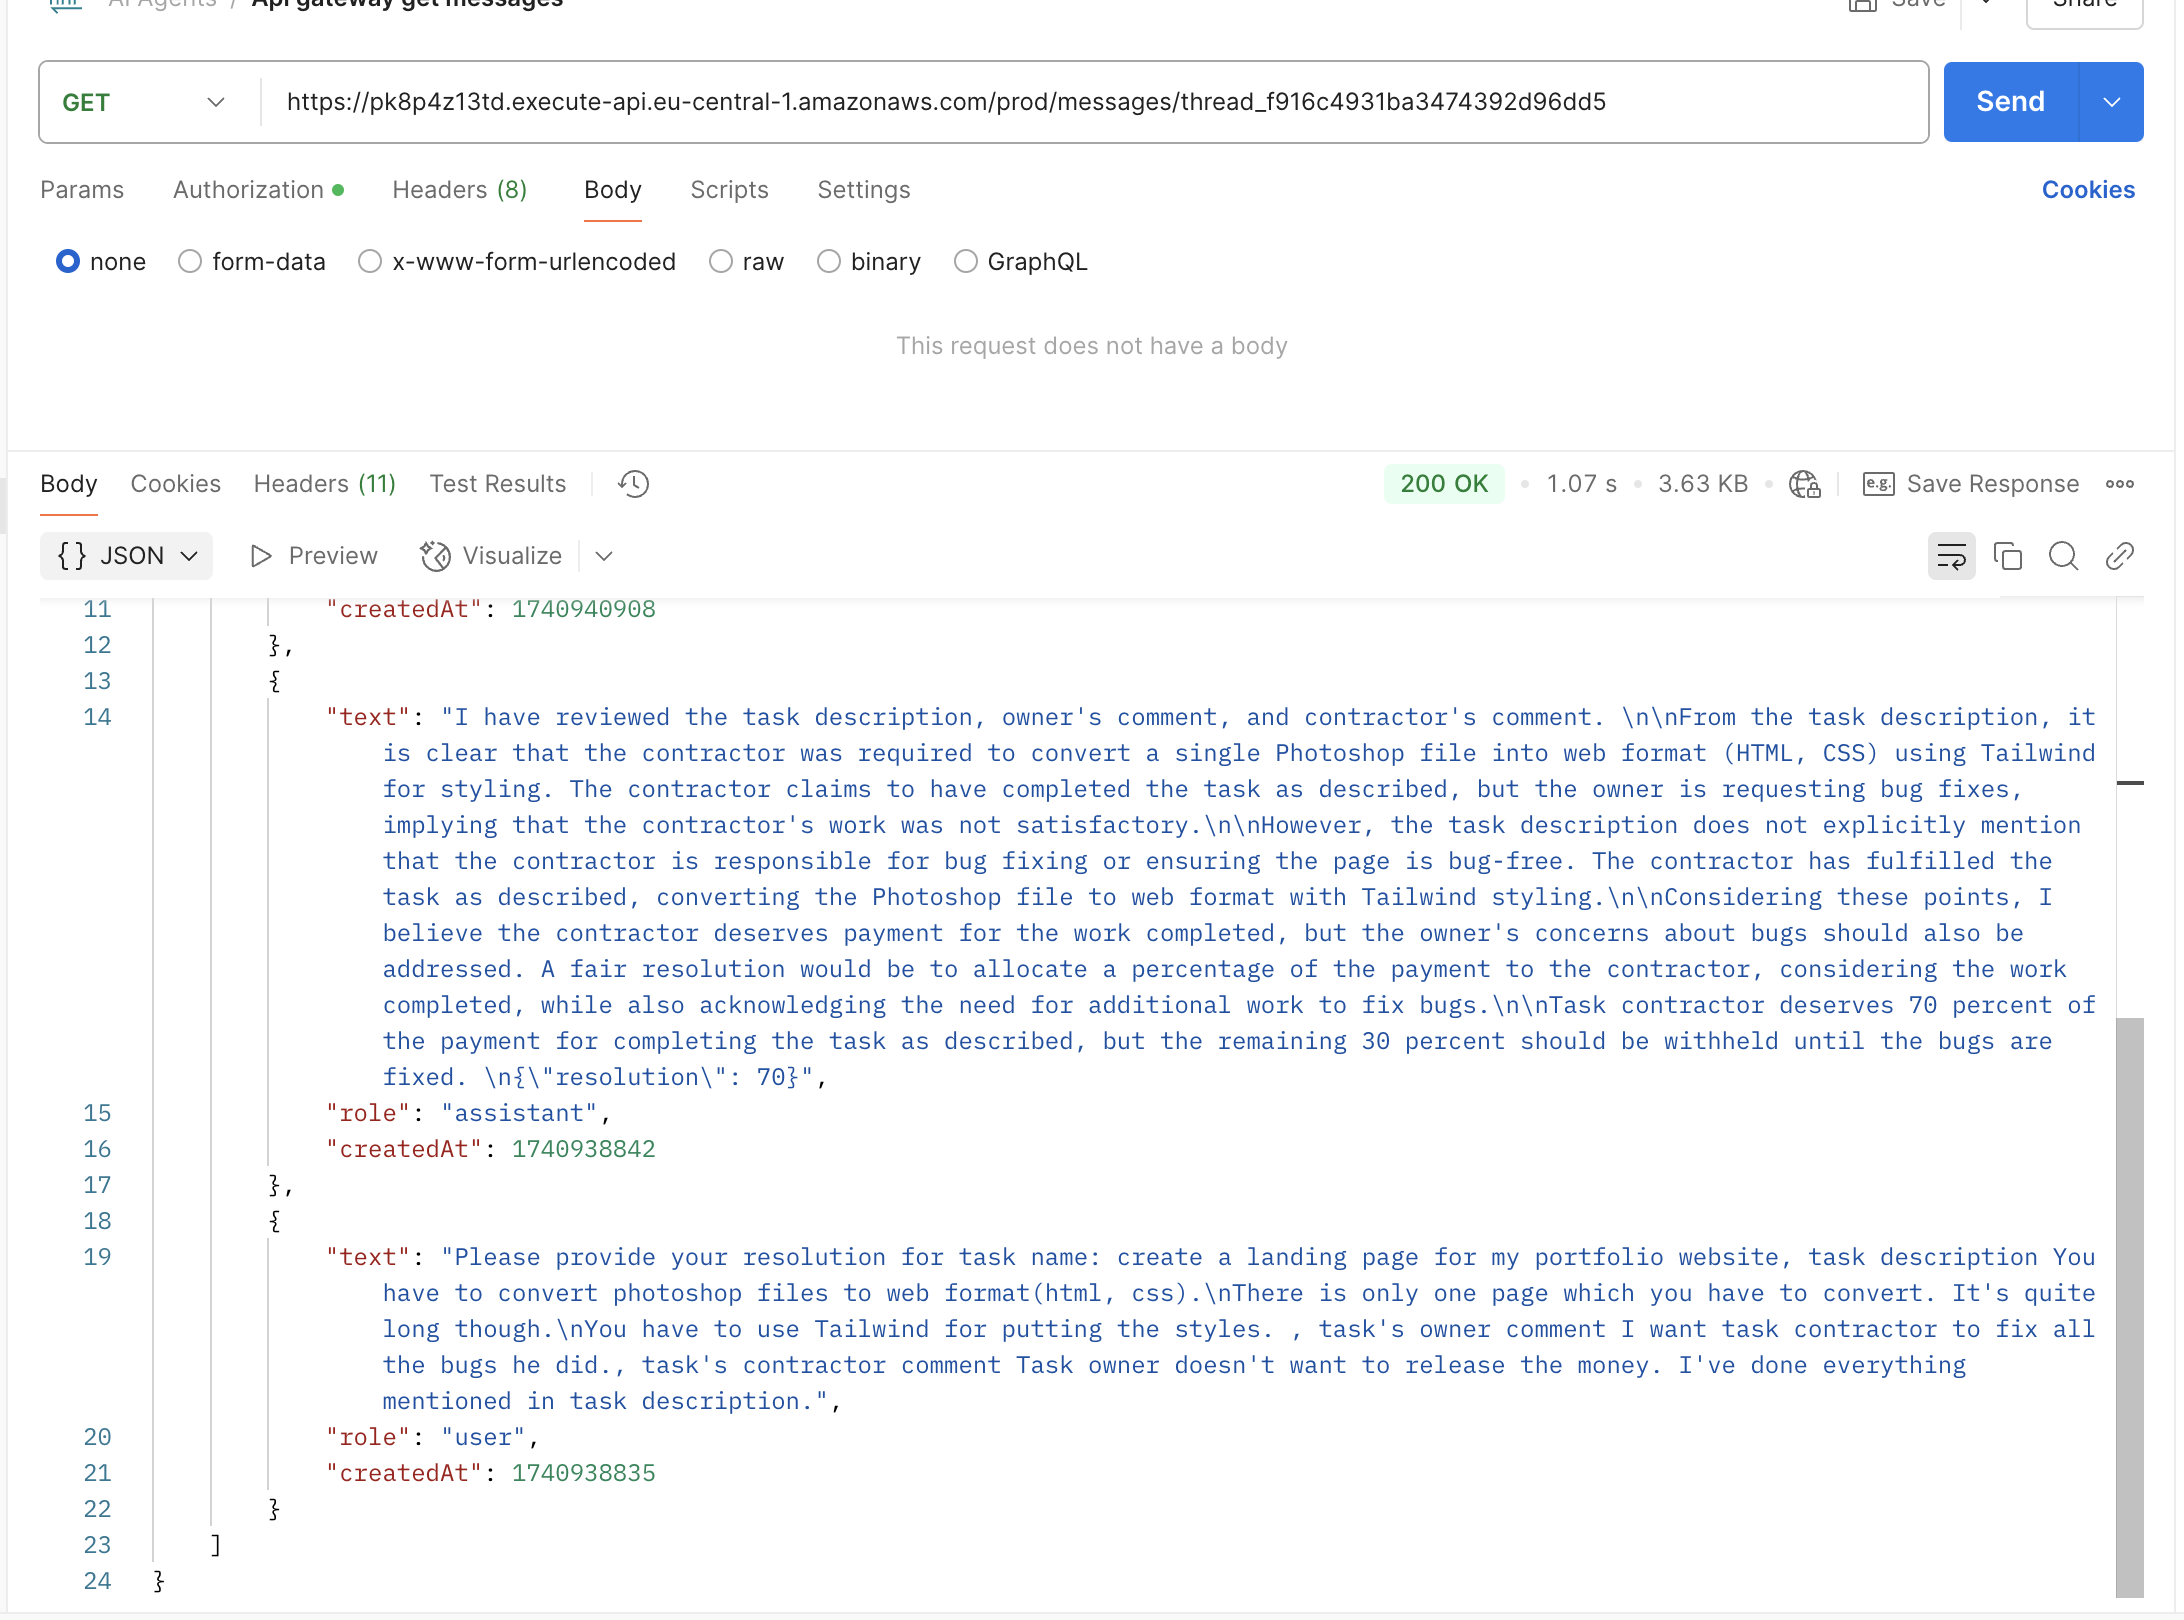Copy response body with copy icon
2184x1620 pixels.
tap(2007, 556)
